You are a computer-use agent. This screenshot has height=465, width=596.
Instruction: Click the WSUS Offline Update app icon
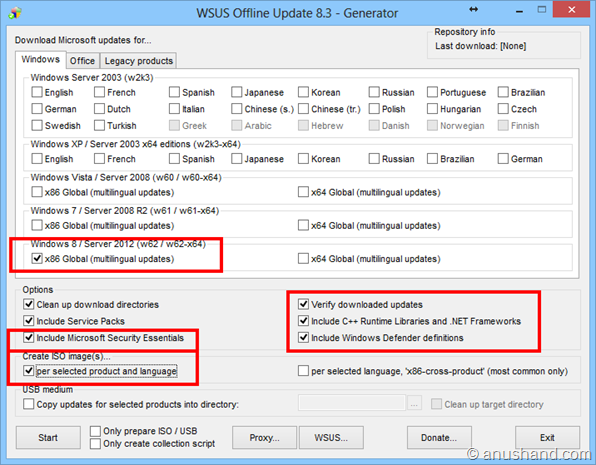pos(14,13)
